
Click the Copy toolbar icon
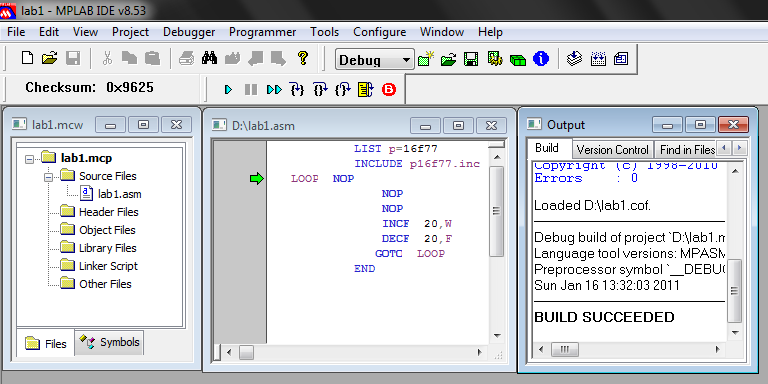click(x=129, y=59)
